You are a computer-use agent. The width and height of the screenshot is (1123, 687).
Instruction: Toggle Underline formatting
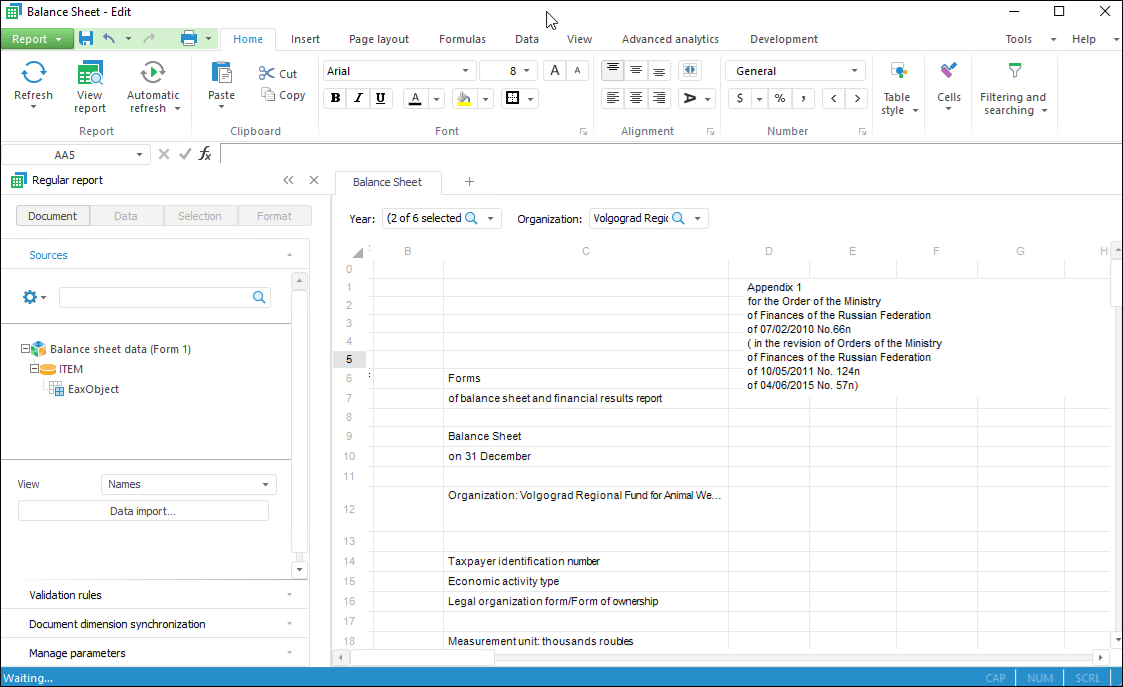(381, 98)
